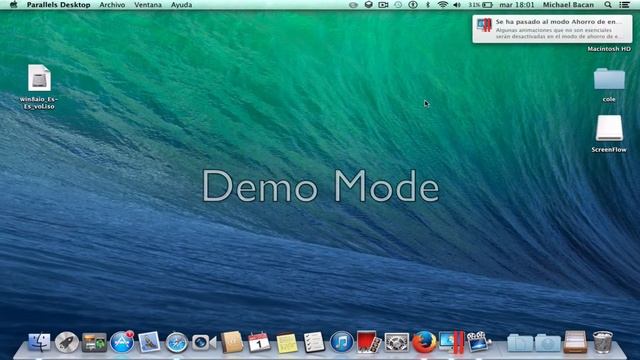Open Time Machine menu bar icon
The image size is (640, 360).
point(398,5)
